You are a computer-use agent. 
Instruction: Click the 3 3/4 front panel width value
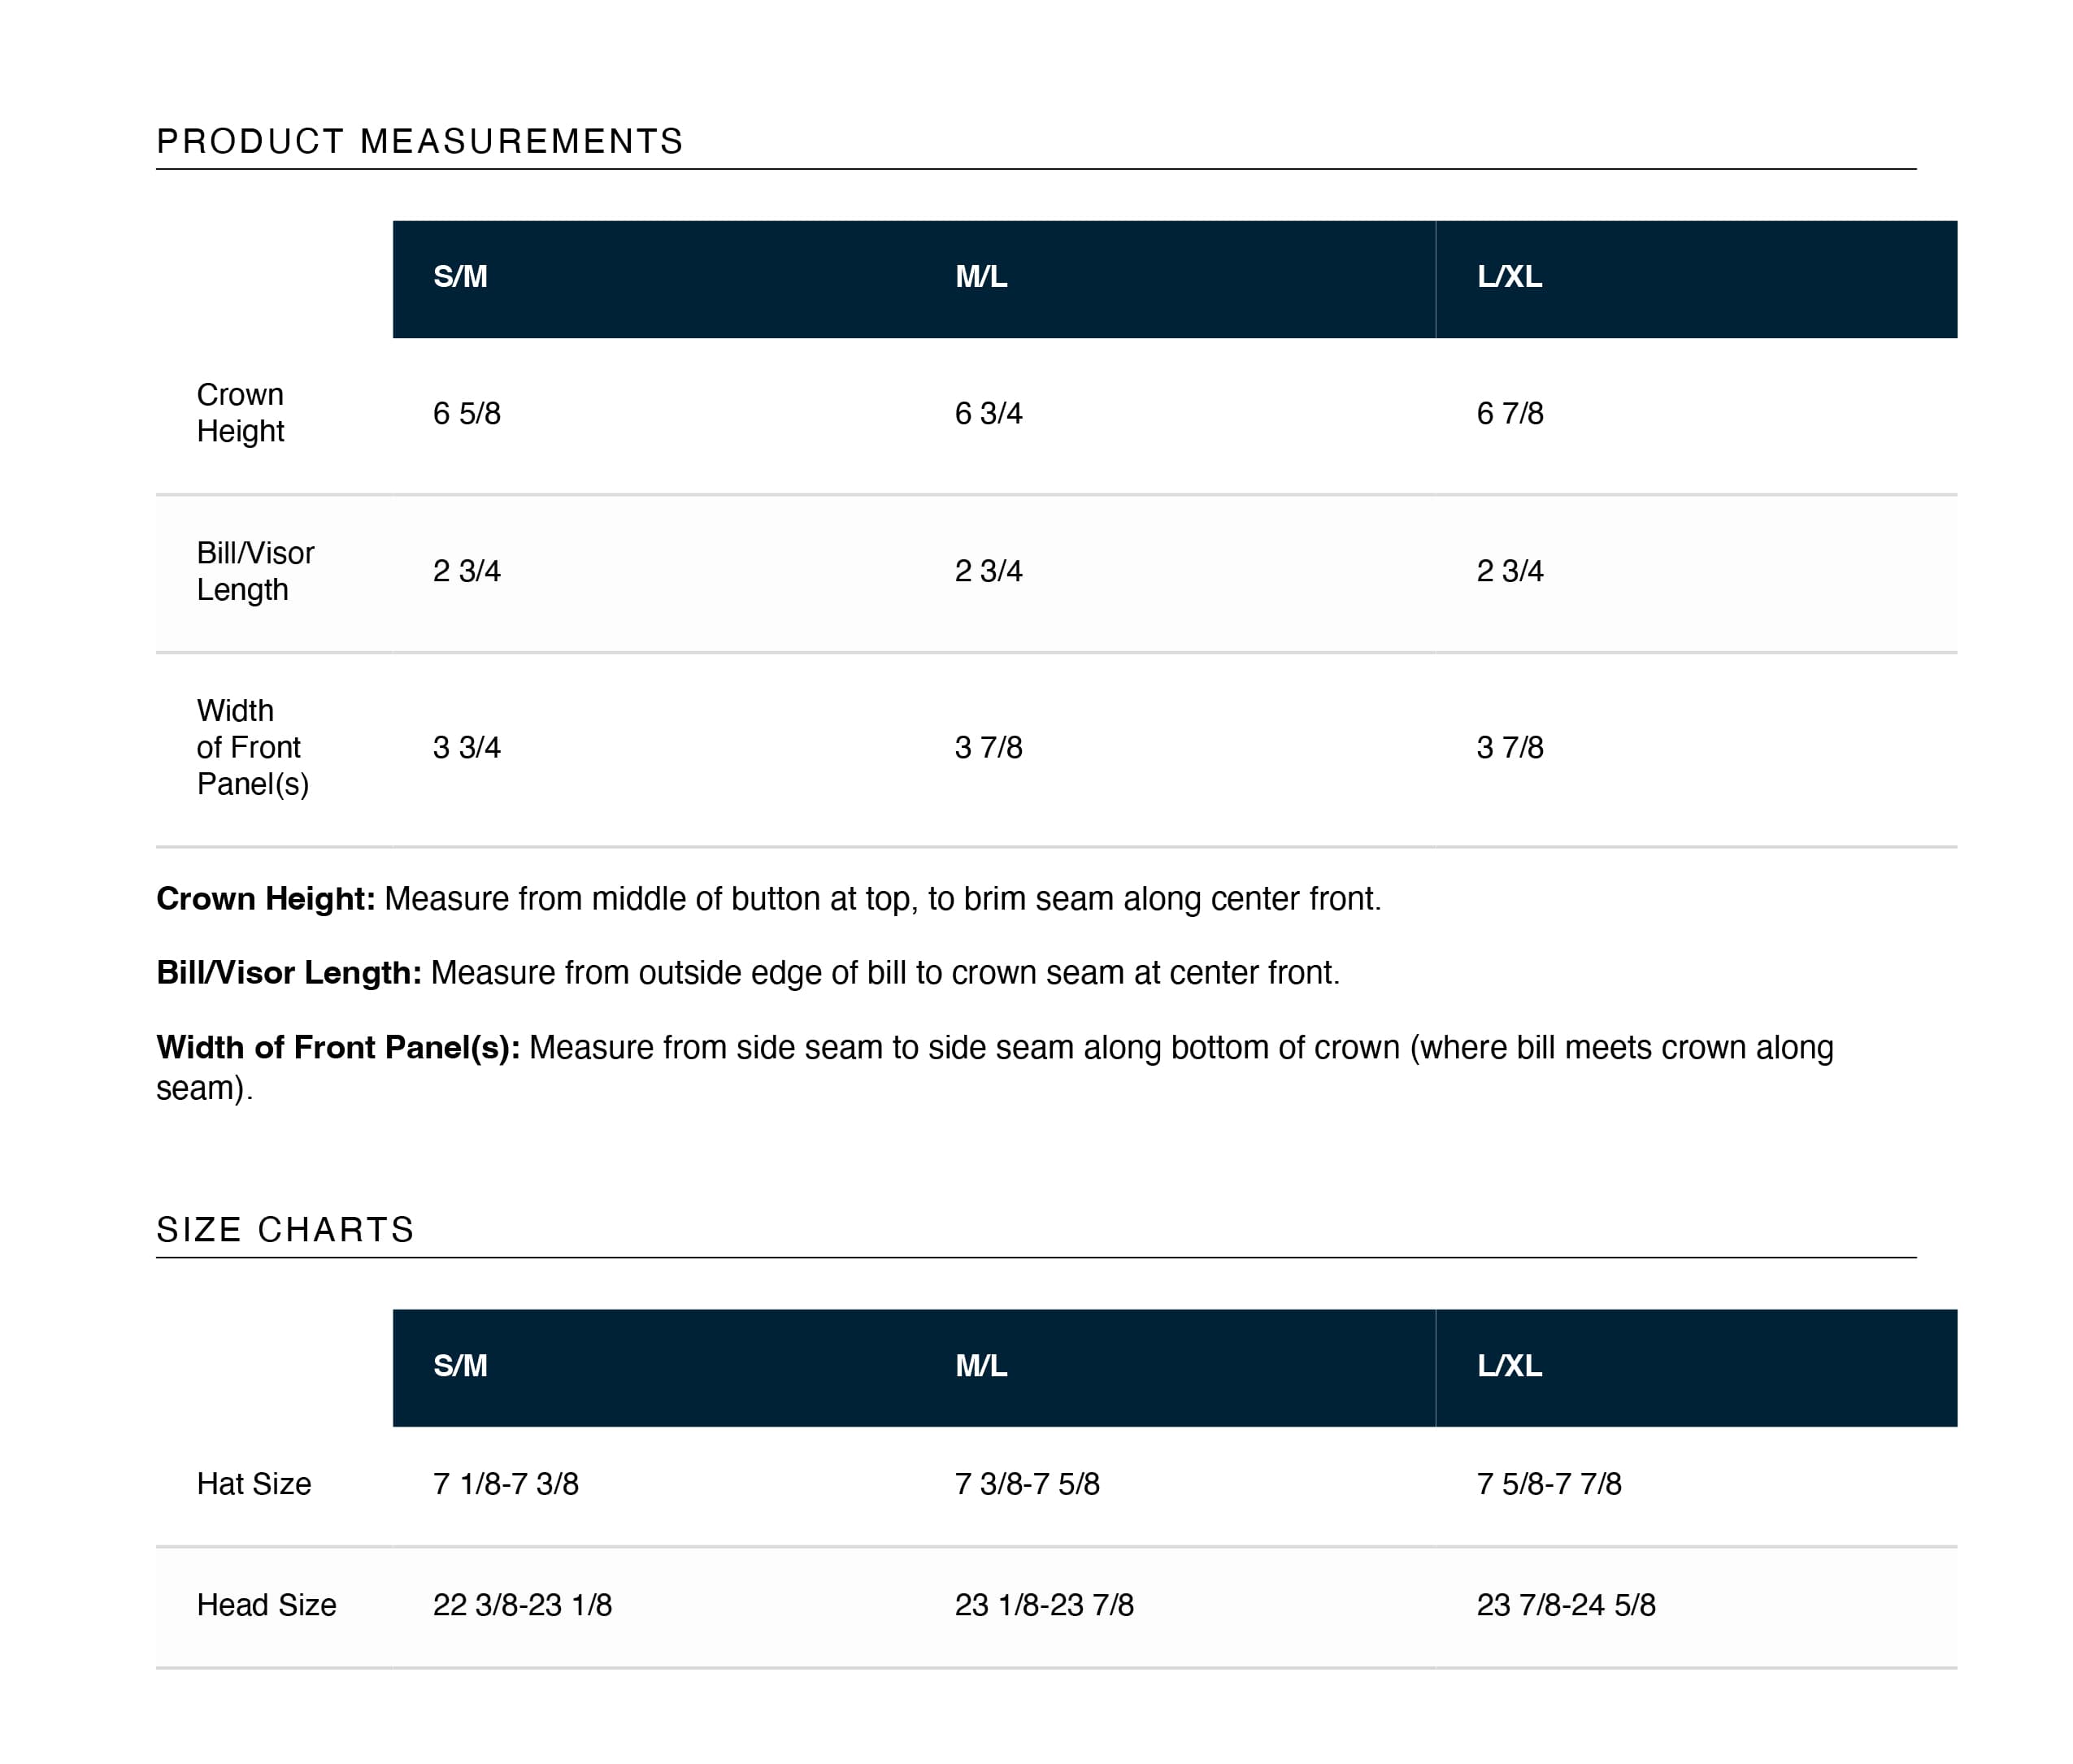point(466,747)
